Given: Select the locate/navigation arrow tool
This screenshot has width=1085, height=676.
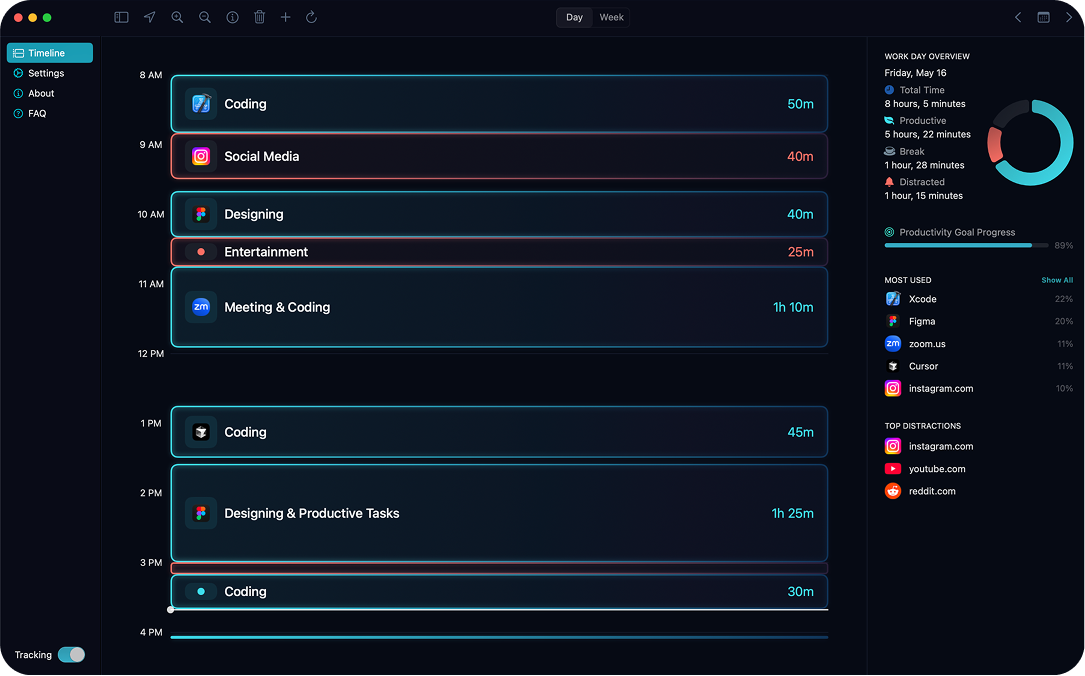Looking at the screenshot, I should click(x=148, y=17).
